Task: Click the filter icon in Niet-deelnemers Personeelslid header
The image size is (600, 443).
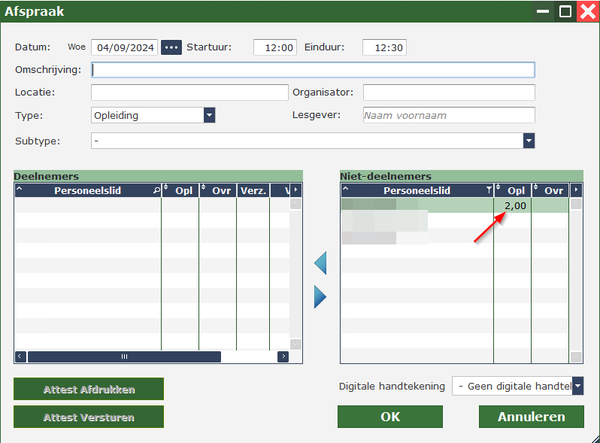Action: tap(489, 190)
